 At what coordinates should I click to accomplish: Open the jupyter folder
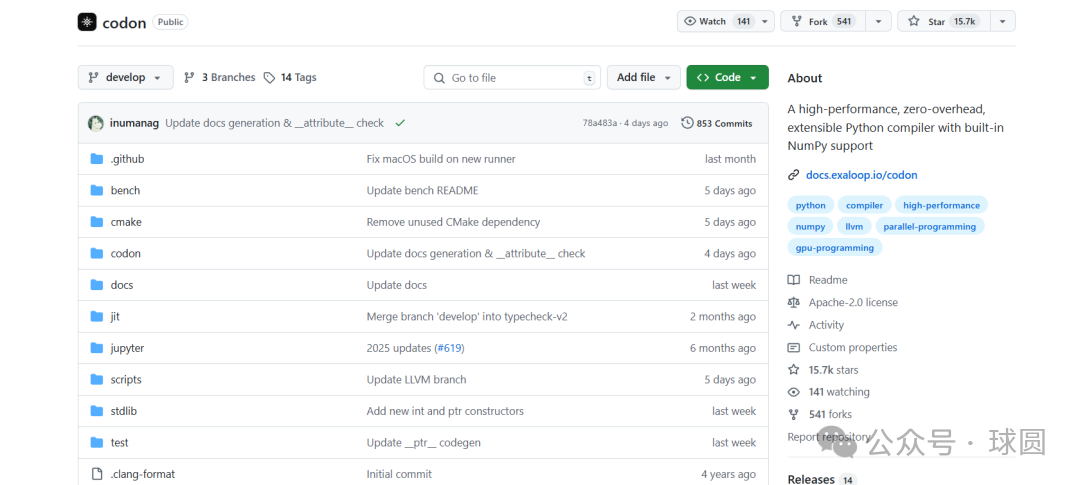[127, 349]
